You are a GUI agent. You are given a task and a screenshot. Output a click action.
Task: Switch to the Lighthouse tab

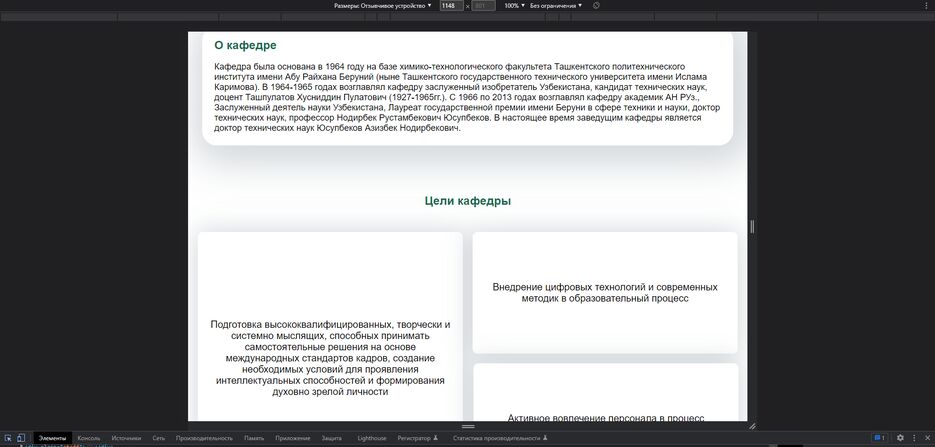[x=372, y=438]
